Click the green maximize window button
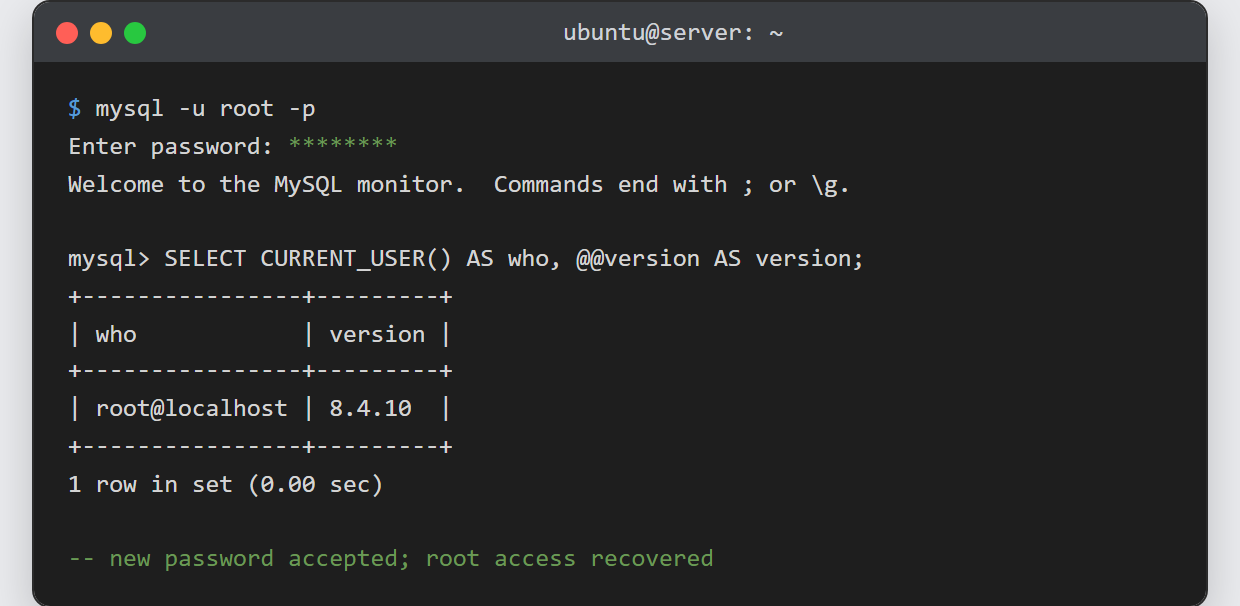Viewport: 1240px width, 606px height. [x=135, y=33]
